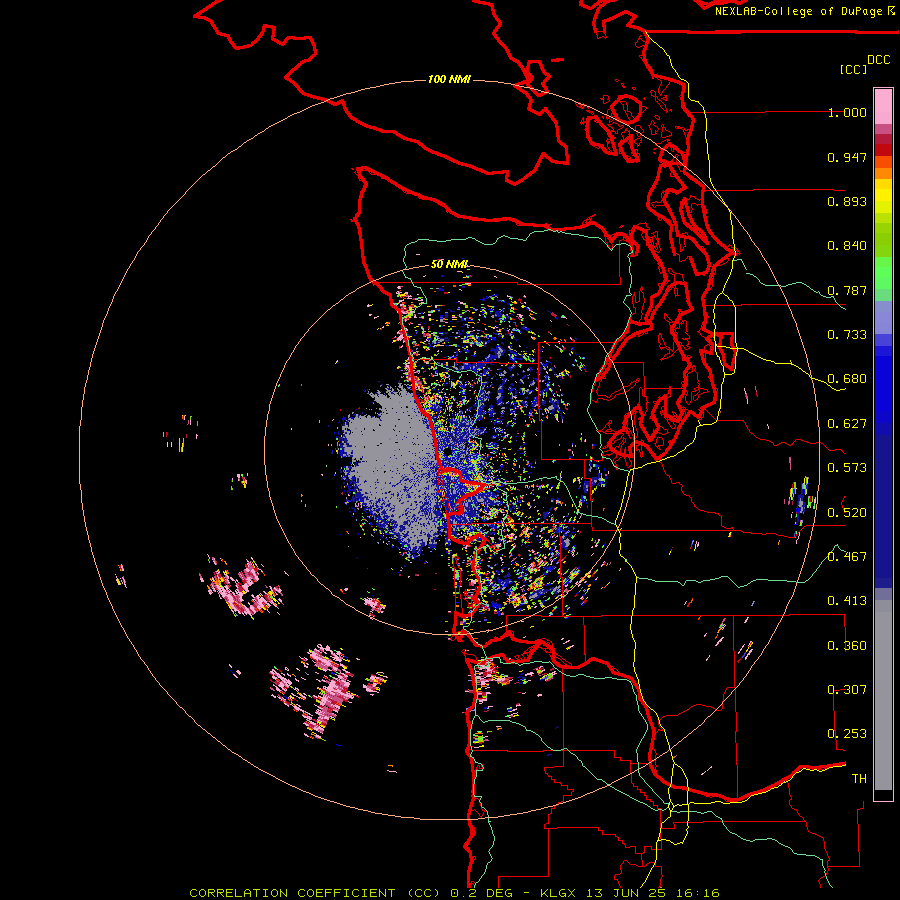Click the 13 JUN 25 16:16 timestamp

(x=653, y=893)
